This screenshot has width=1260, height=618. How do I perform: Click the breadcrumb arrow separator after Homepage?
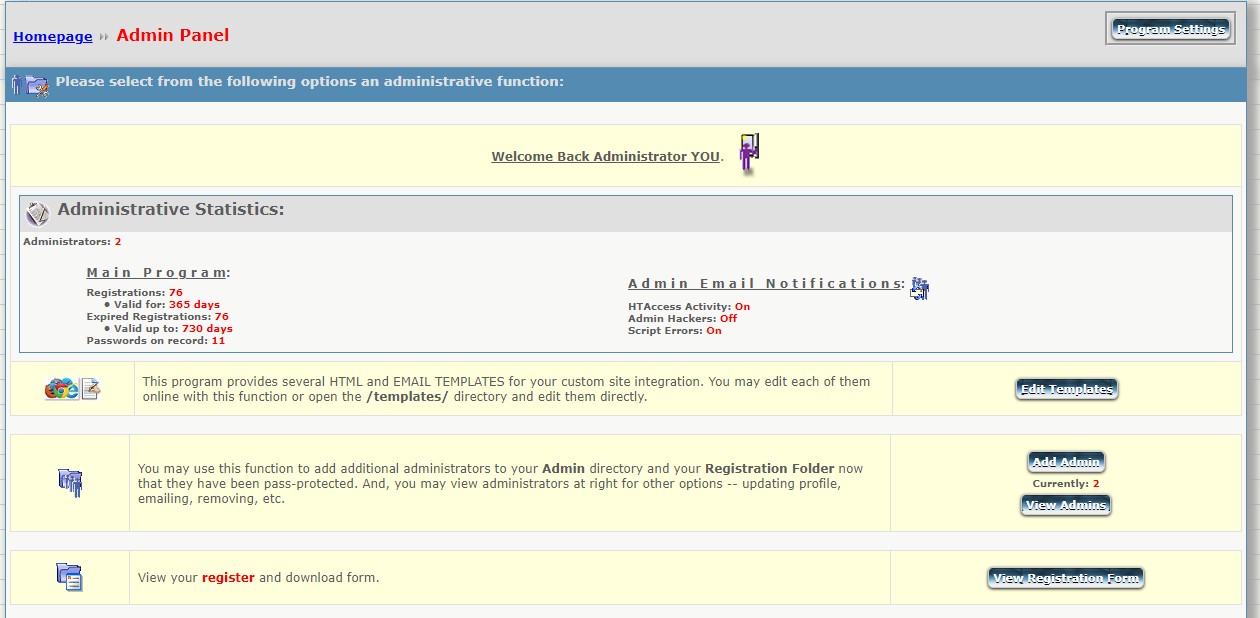[104, 37]
